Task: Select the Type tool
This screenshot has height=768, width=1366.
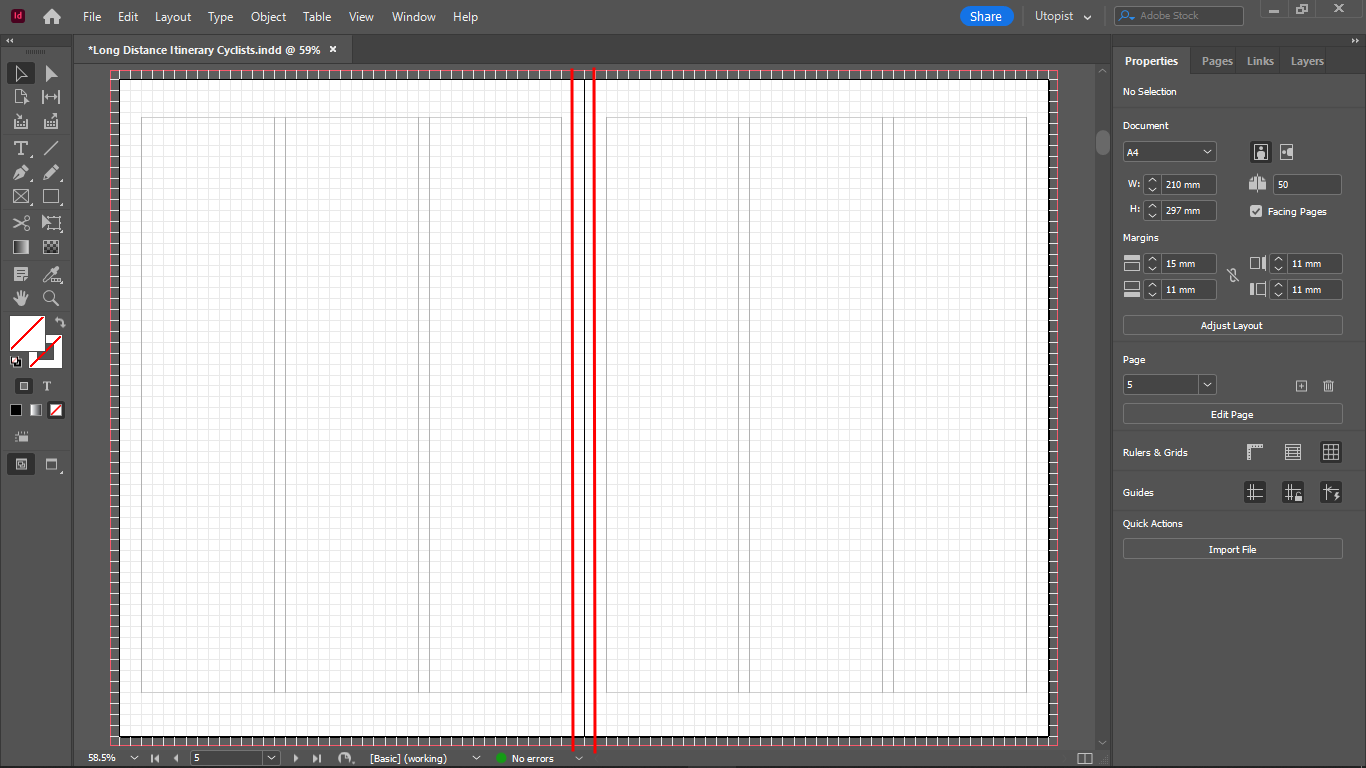Action: tap(20, 148)
